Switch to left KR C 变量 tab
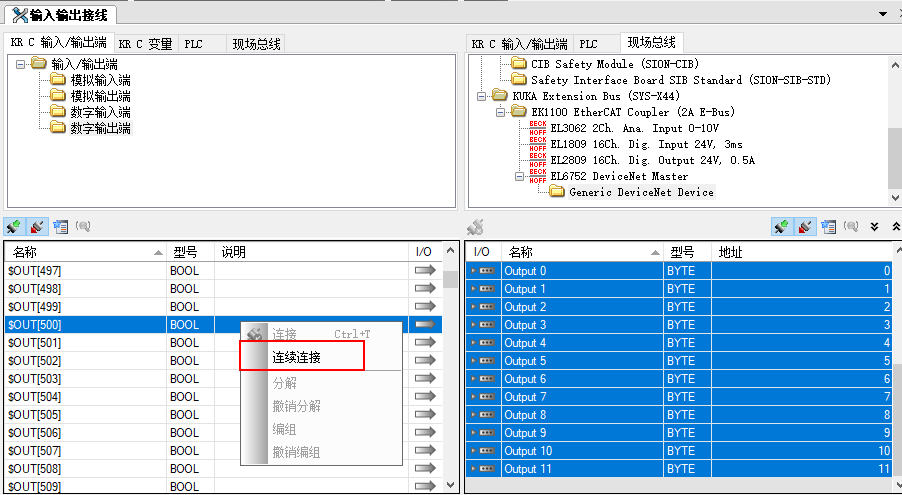Image resolution: width=902 pixels, height=495 pixels. coord(146,44)
